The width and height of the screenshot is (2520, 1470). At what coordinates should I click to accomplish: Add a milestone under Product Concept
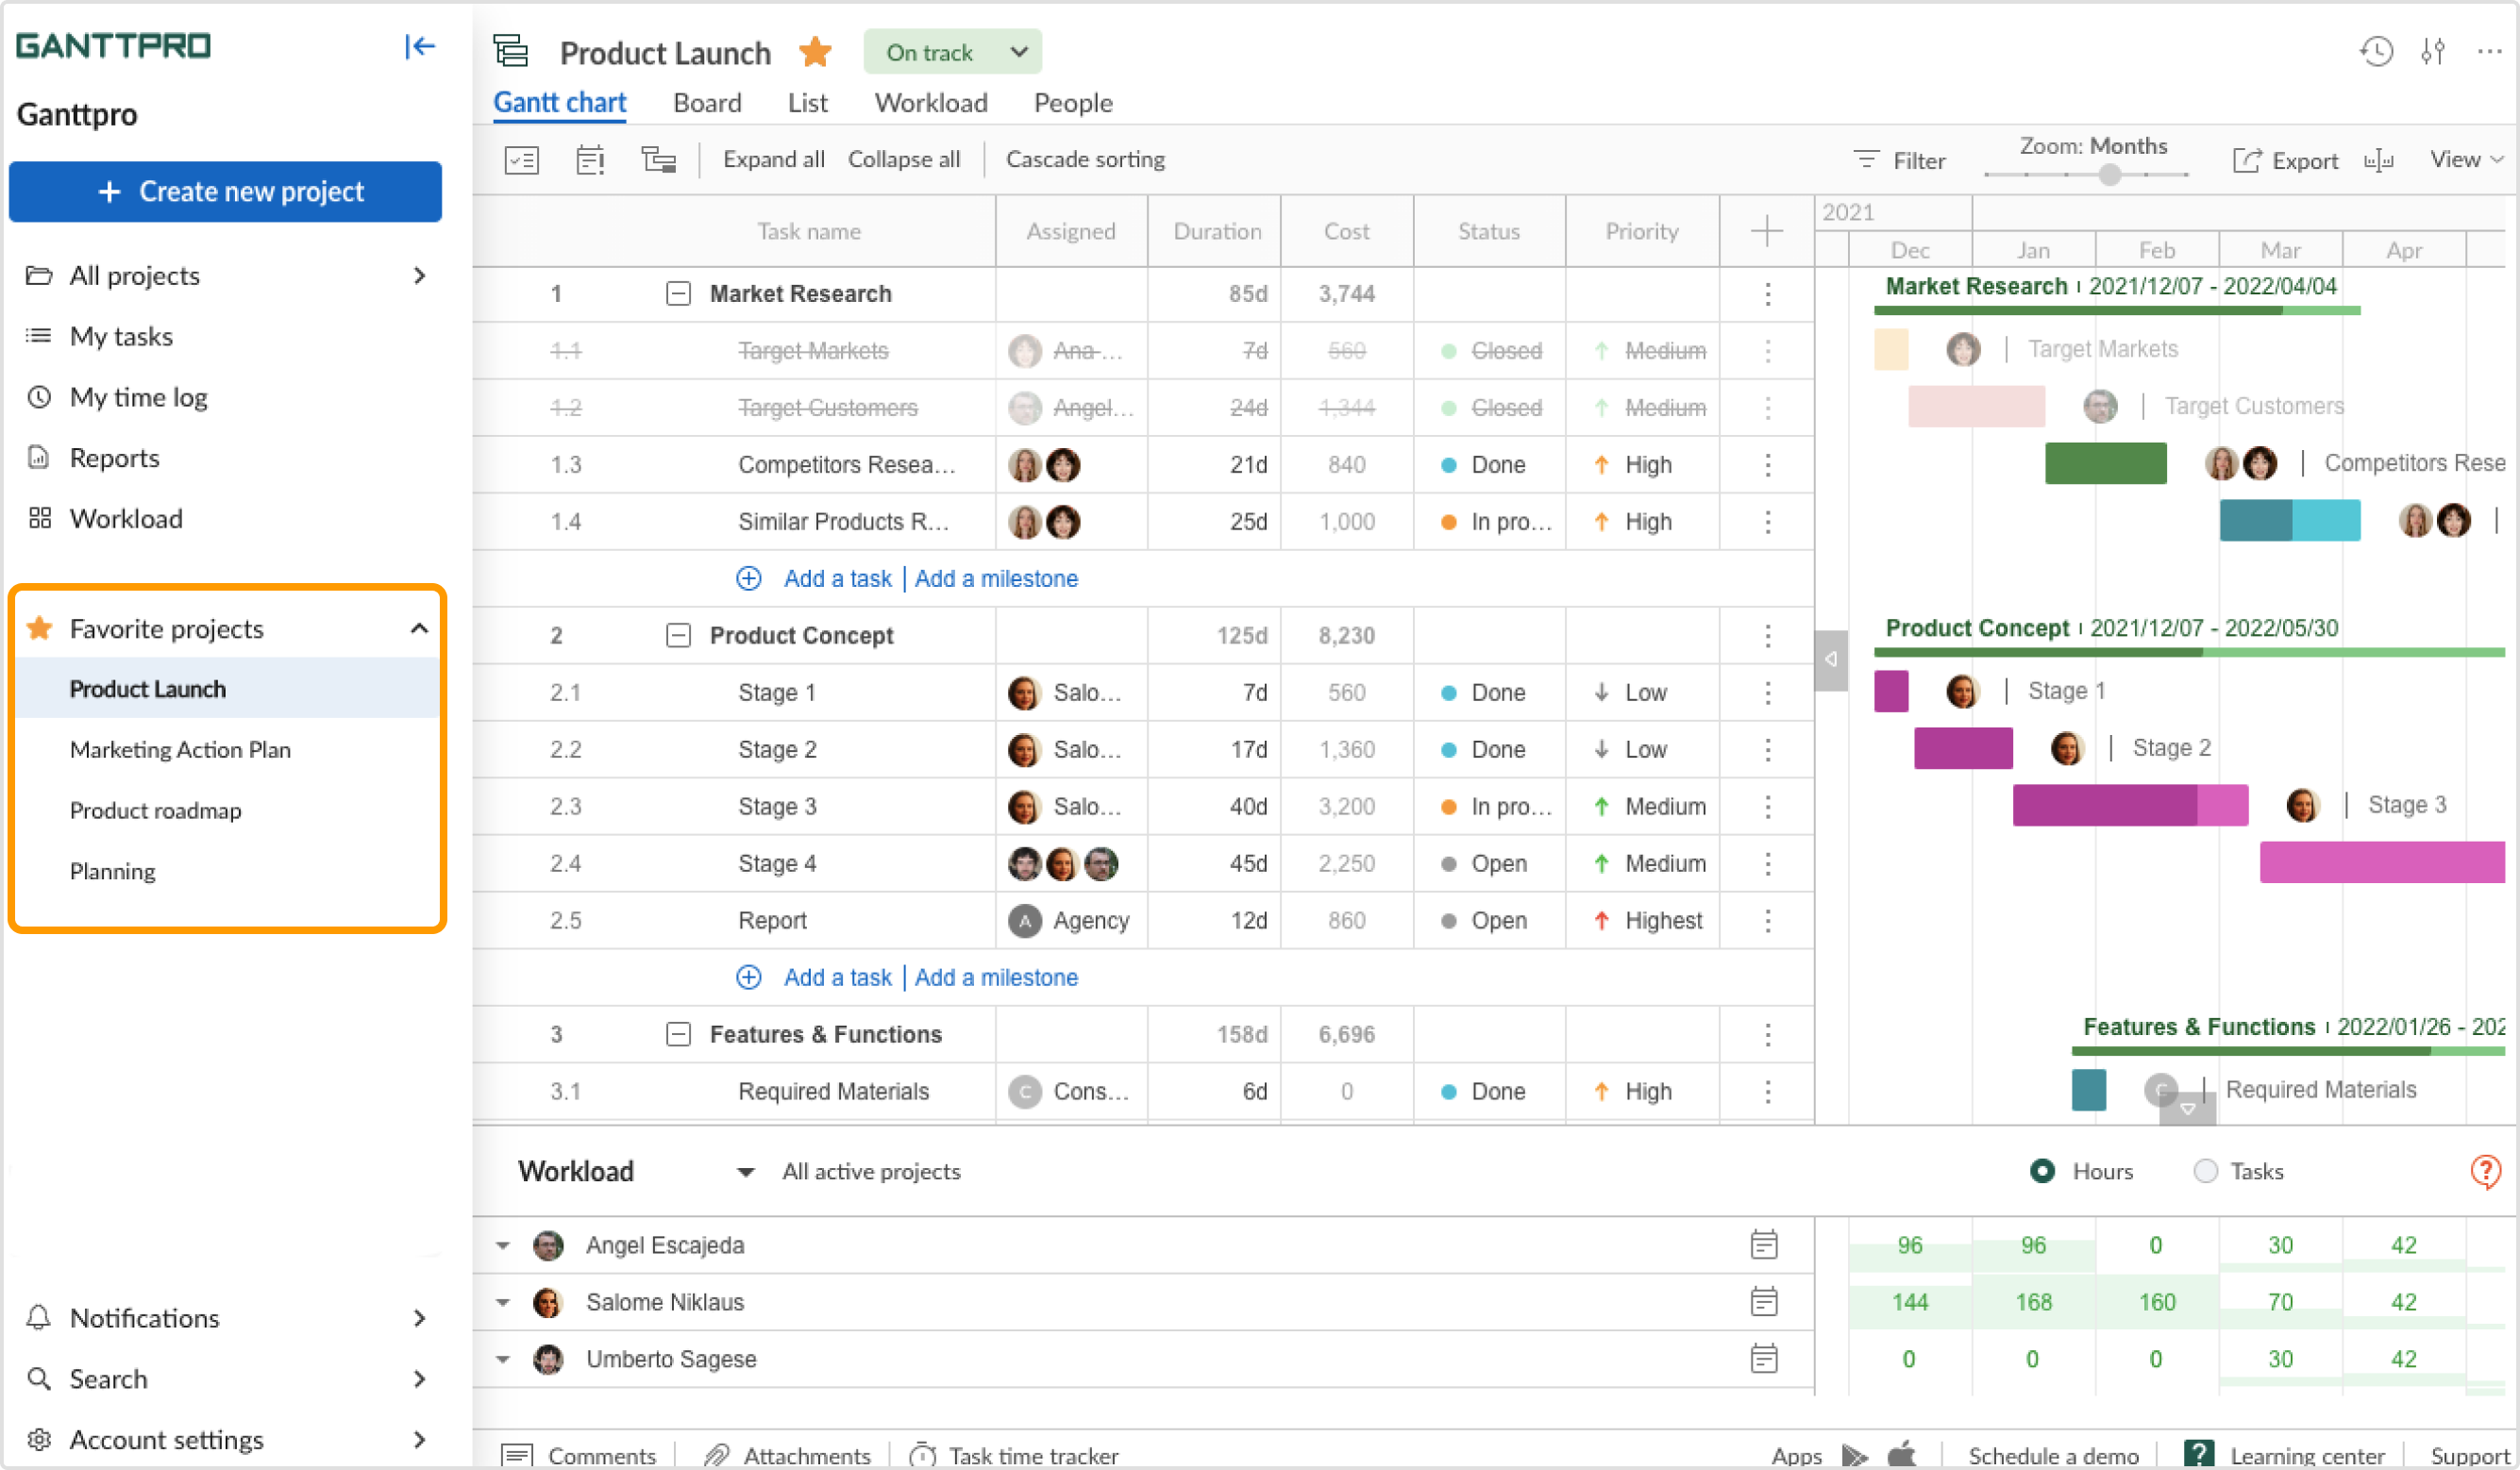pyautogui.click(x=996, y=978)
